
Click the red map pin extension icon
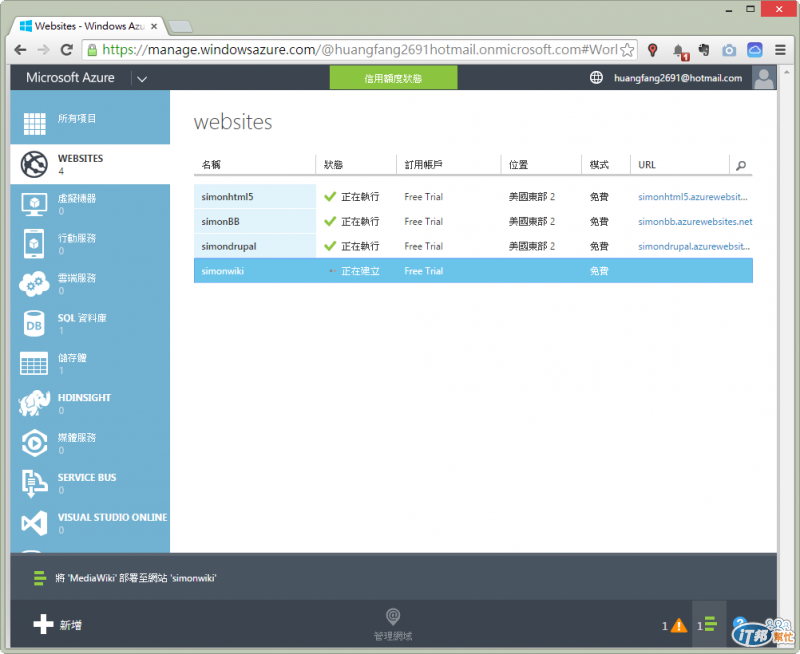[653, 50]
